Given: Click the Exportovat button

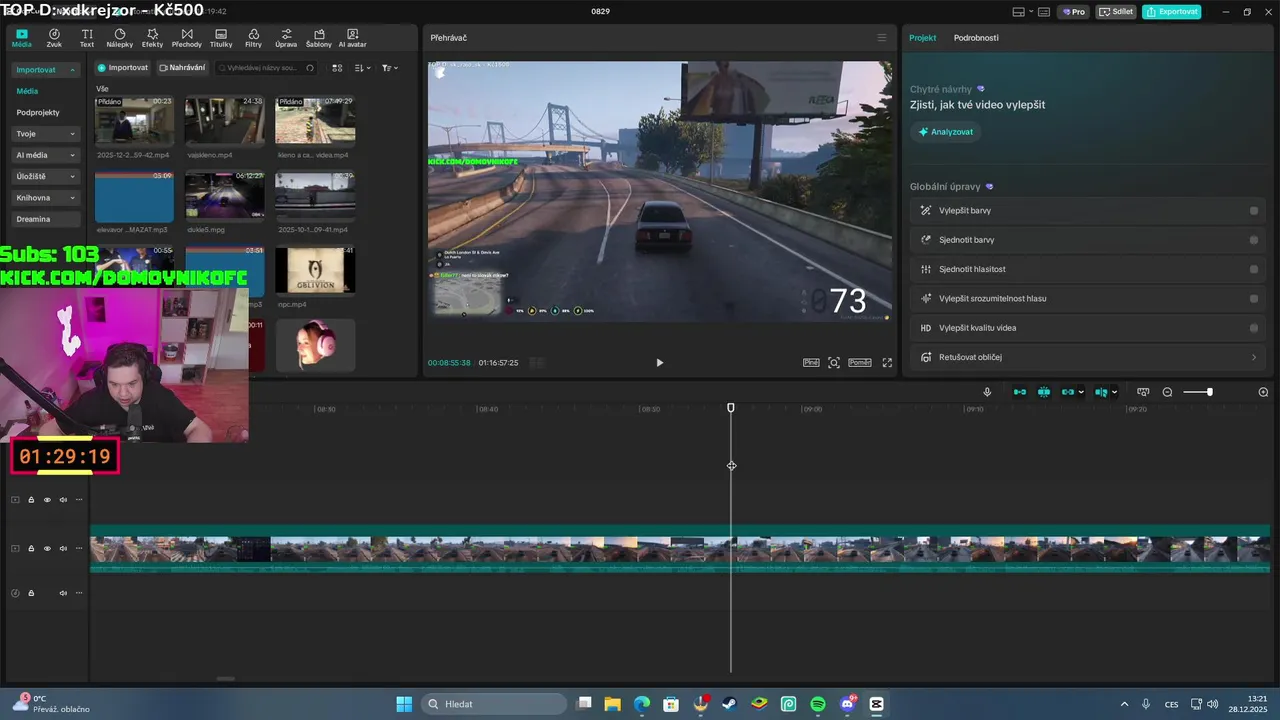Looking at the screenshot, I should pyautogui.click(x=1172, y=12).
